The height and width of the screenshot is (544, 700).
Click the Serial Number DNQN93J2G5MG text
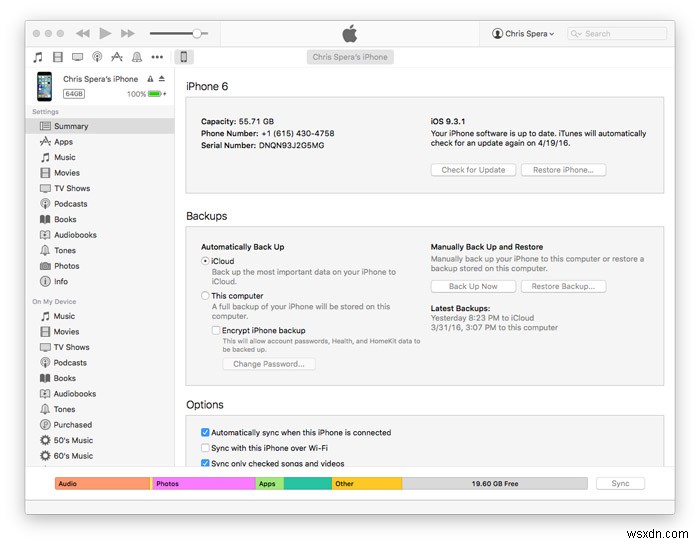[262, 145]
